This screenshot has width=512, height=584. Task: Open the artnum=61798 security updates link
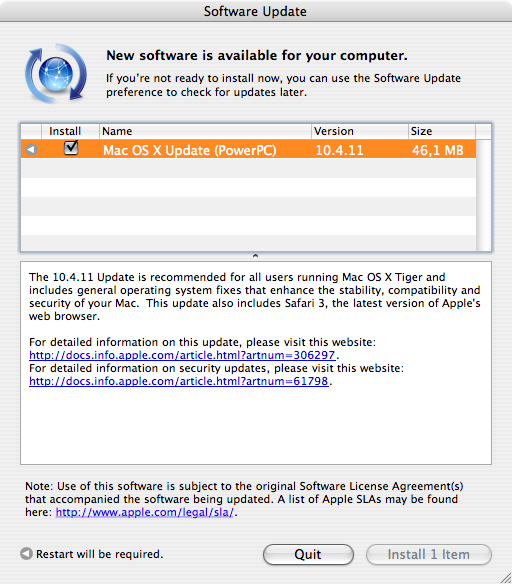point(179,381)
